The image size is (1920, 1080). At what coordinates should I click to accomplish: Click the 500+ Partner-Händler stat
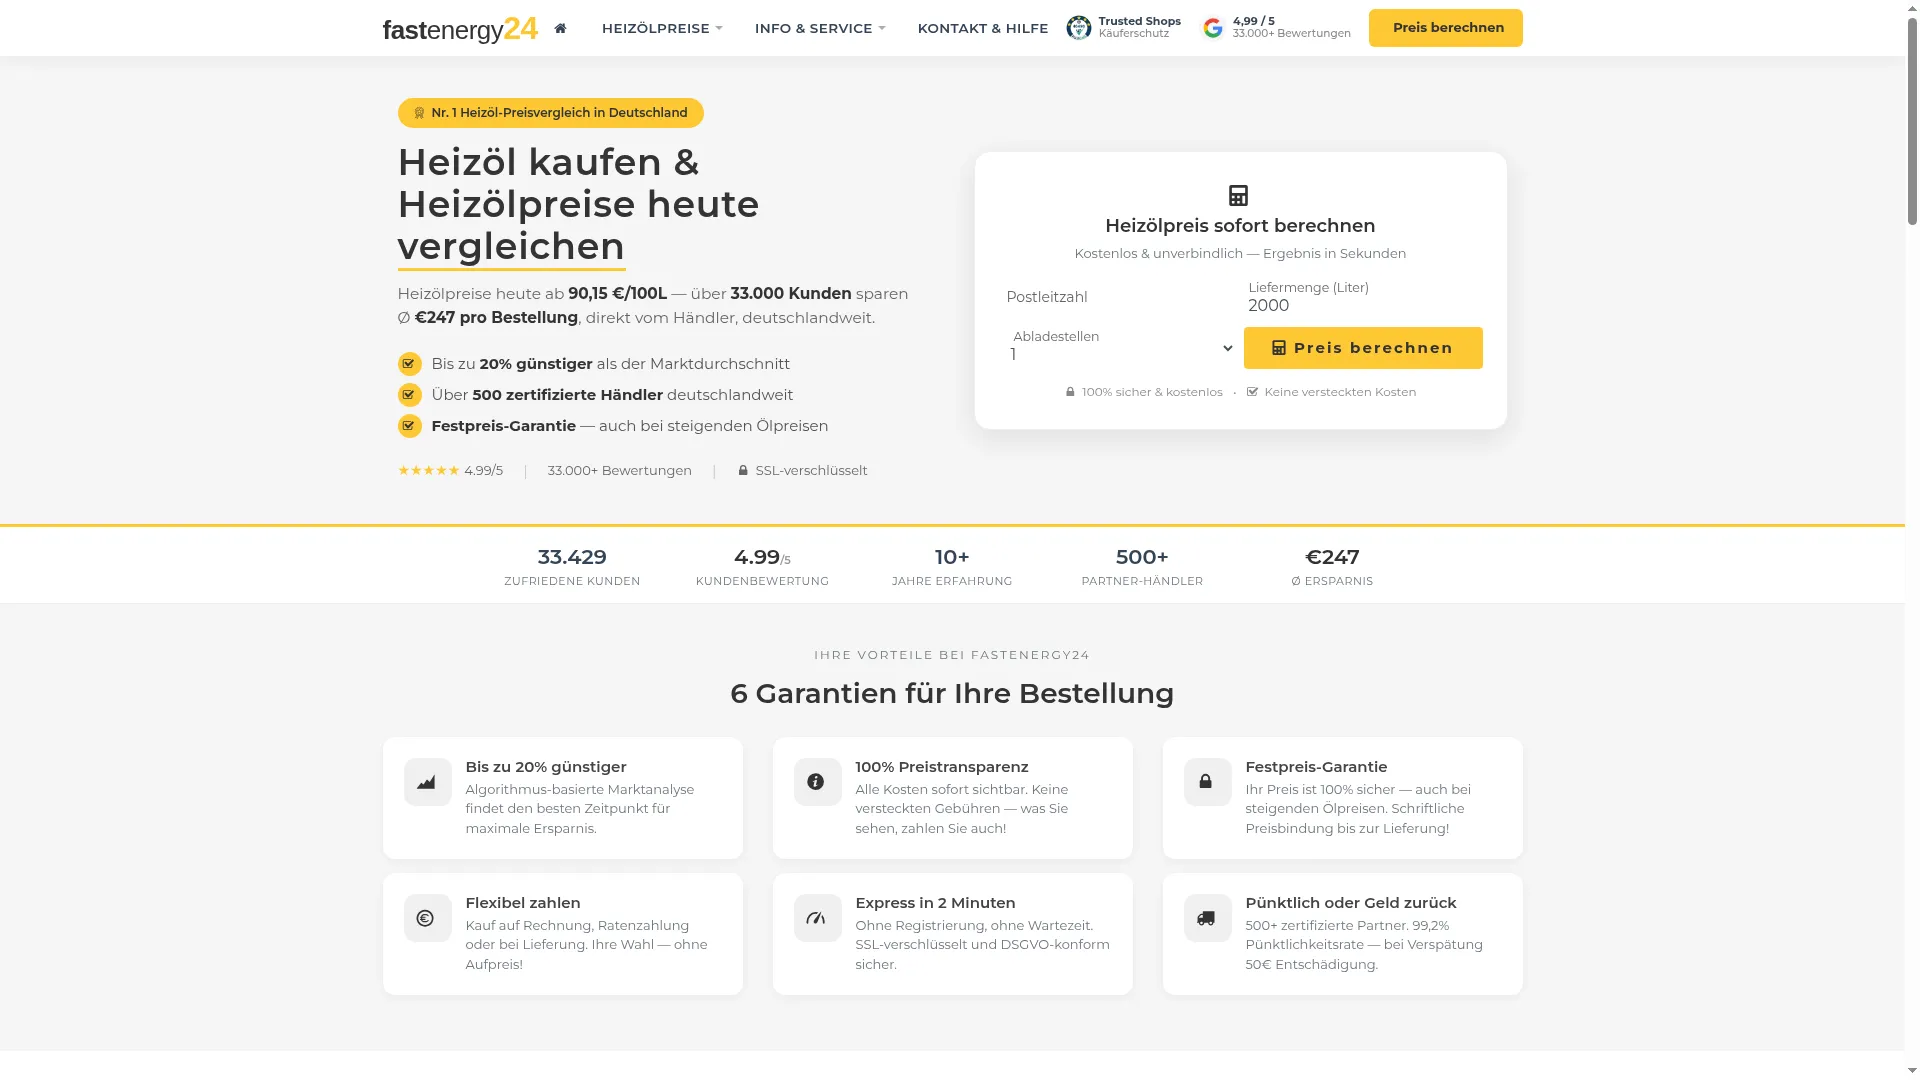[x=1142, y=566]
